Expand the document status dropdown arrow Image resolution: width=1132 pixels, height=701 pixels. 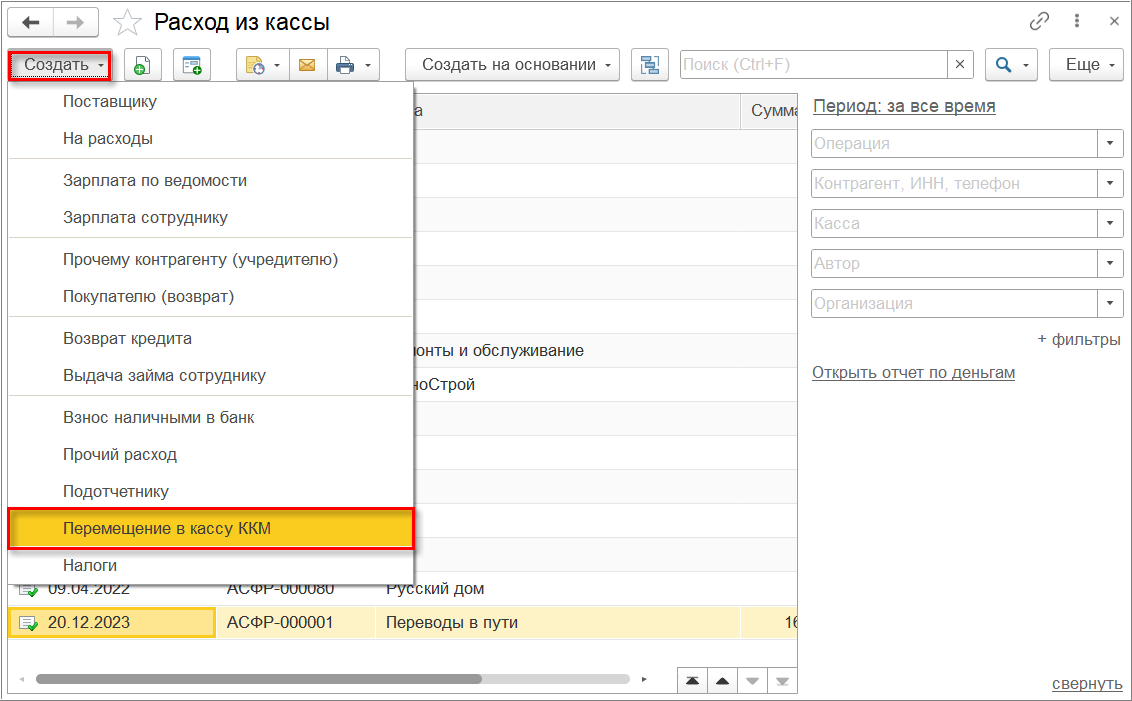pyautogui.click(x=277, y=66)
